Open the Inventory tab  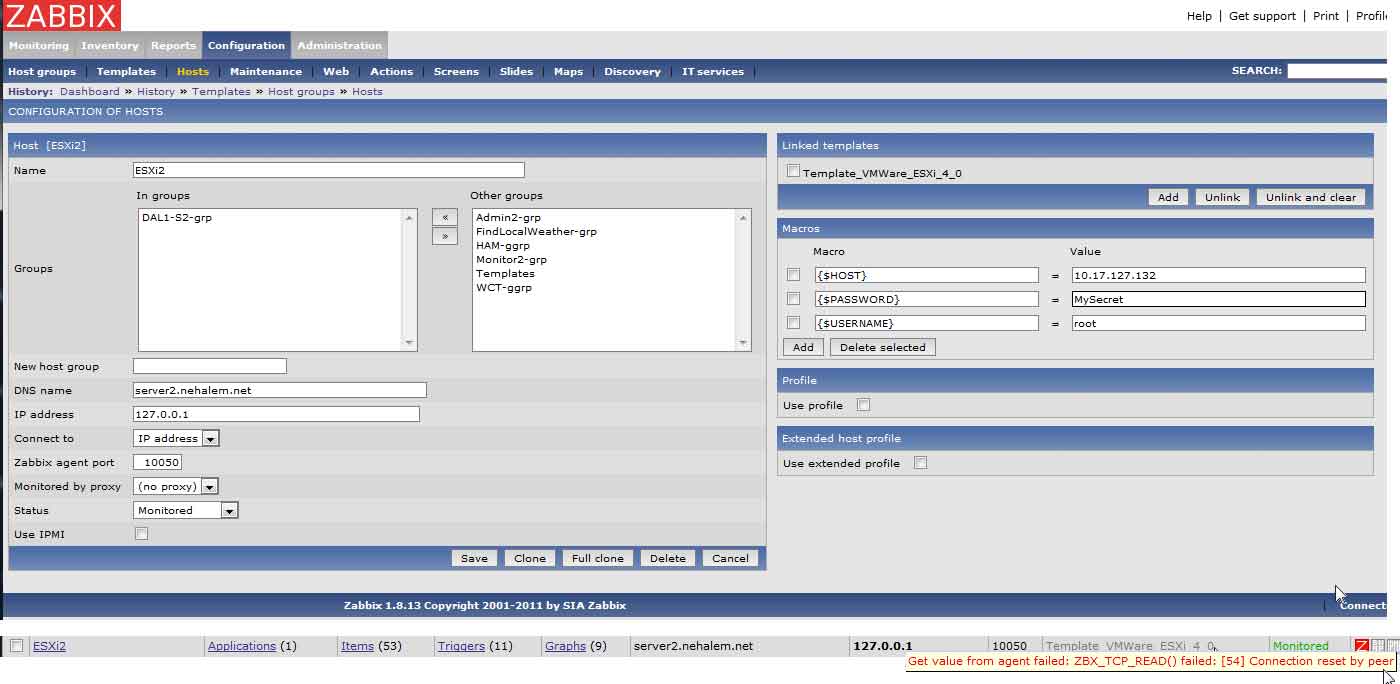pyautogui.click(x=110, y=46)
